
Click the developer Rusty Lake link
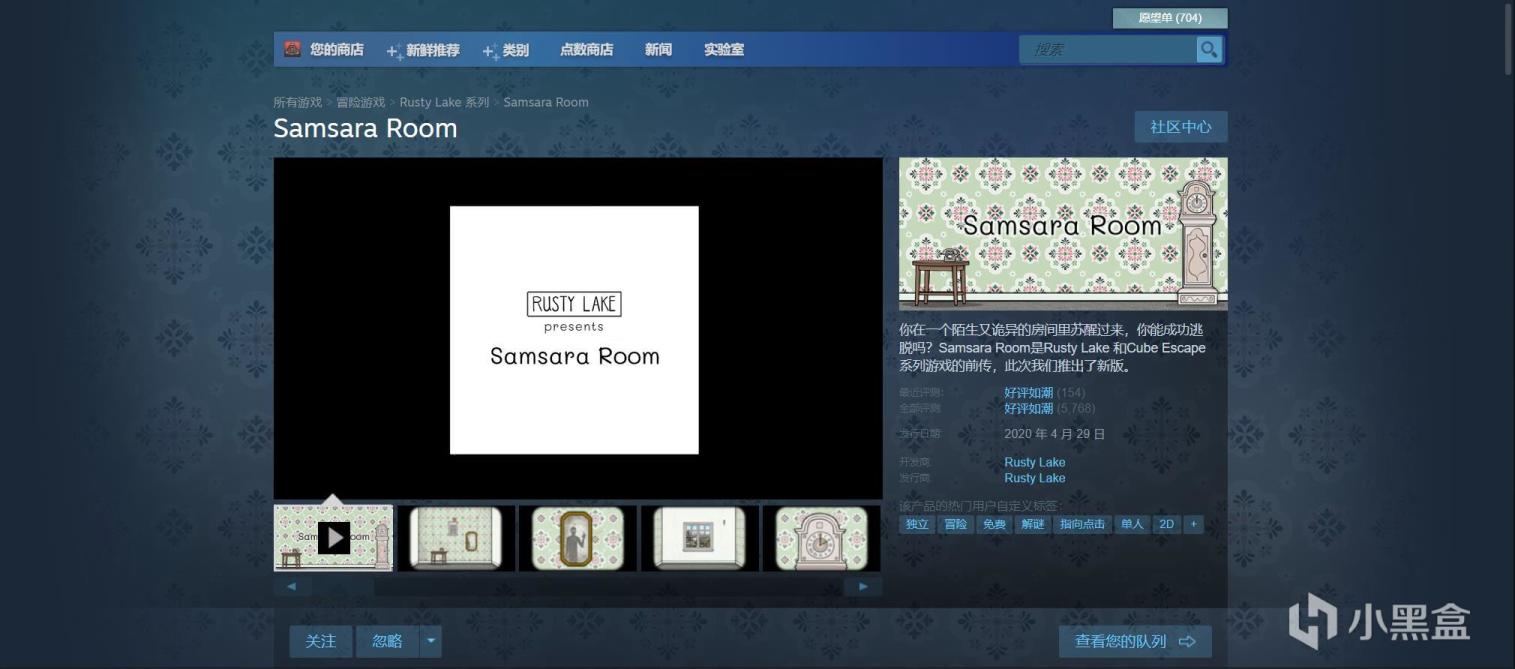point(1035,462)
